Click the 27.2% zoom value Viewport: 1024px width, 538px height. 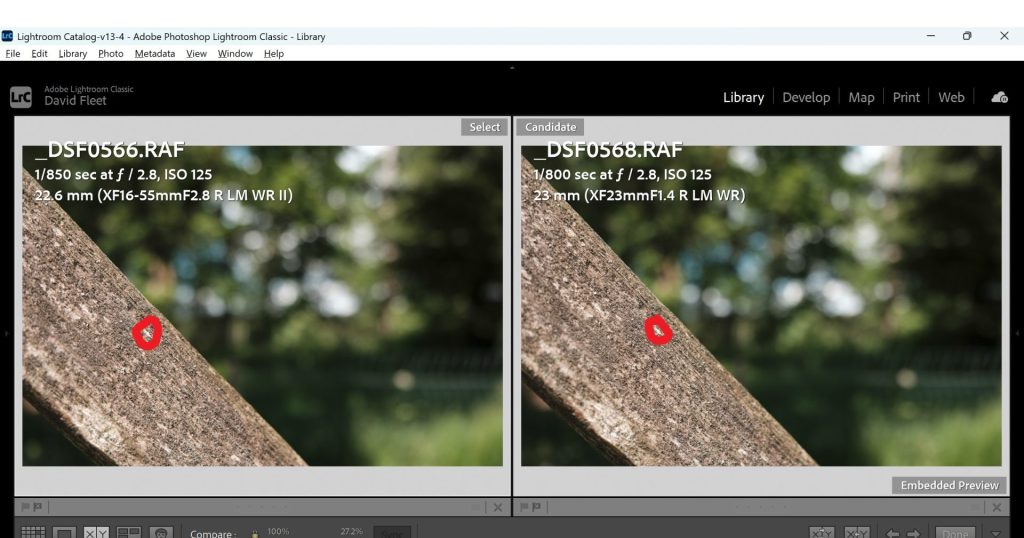pyautogui.click(x=351, y=531)
